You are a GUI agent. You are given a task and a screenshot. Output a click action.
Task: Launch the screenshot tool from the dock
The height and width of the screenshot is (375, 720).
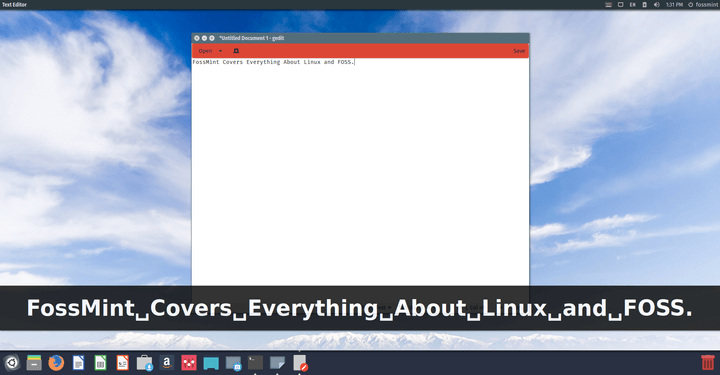tap(233, 363)
